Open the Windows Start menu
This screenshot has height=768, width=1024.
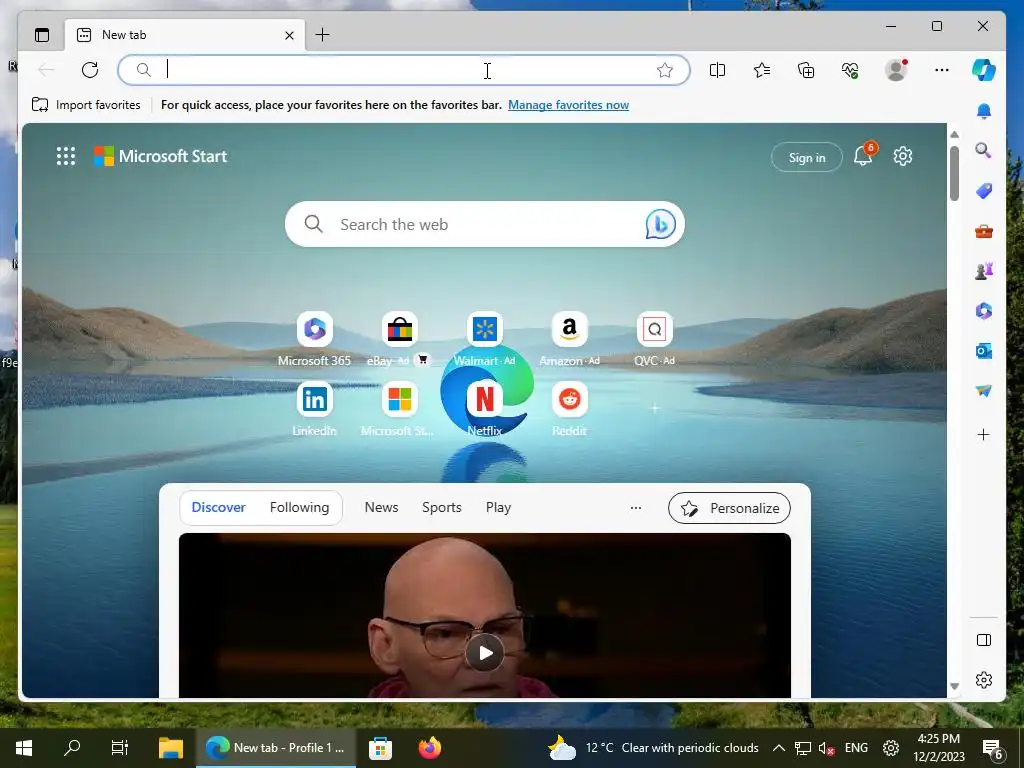pos(24,748)
